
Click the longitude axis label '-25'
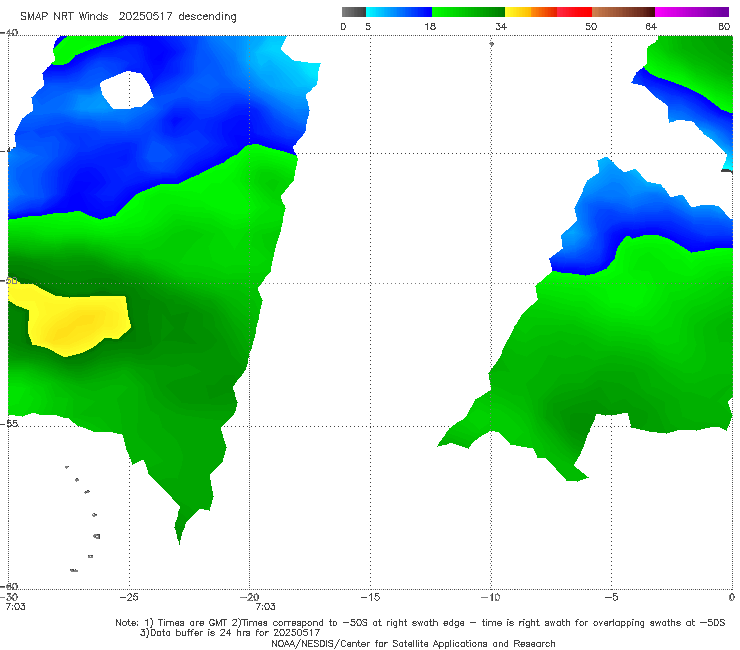[x=129, y=597]
